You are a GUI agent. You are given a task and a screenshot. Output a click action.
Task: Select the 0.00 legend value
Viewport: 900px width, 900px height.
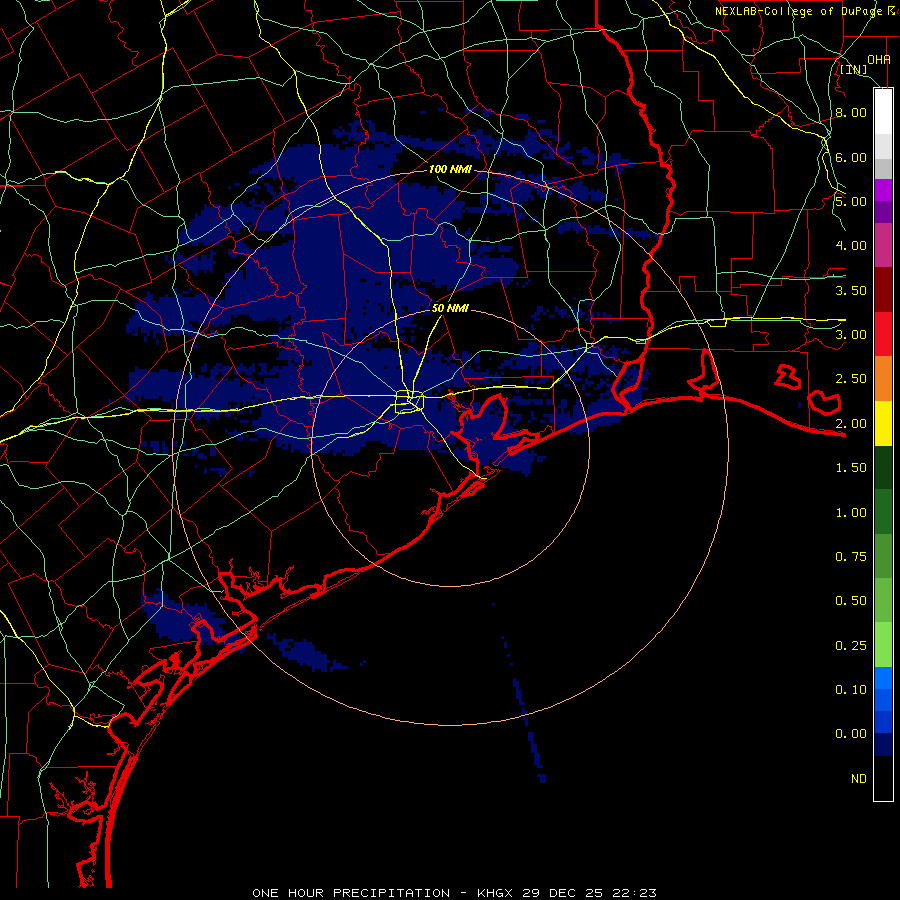851,734
